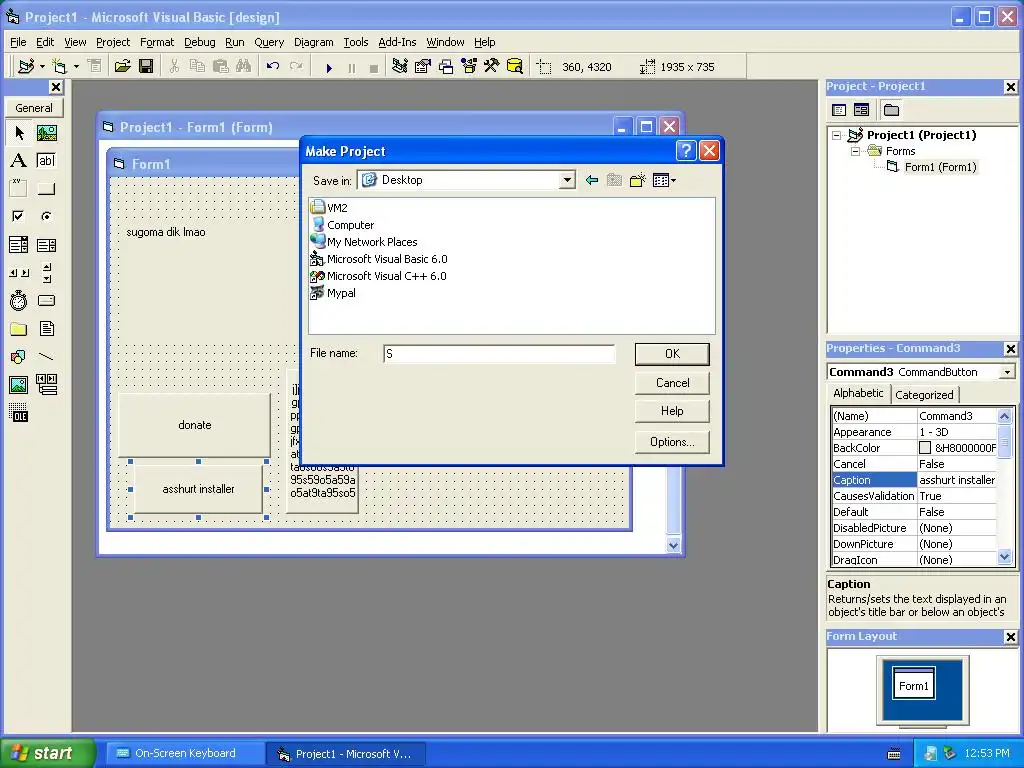
Task: Open the Add-Ins menu
Action: coord(397,42)
